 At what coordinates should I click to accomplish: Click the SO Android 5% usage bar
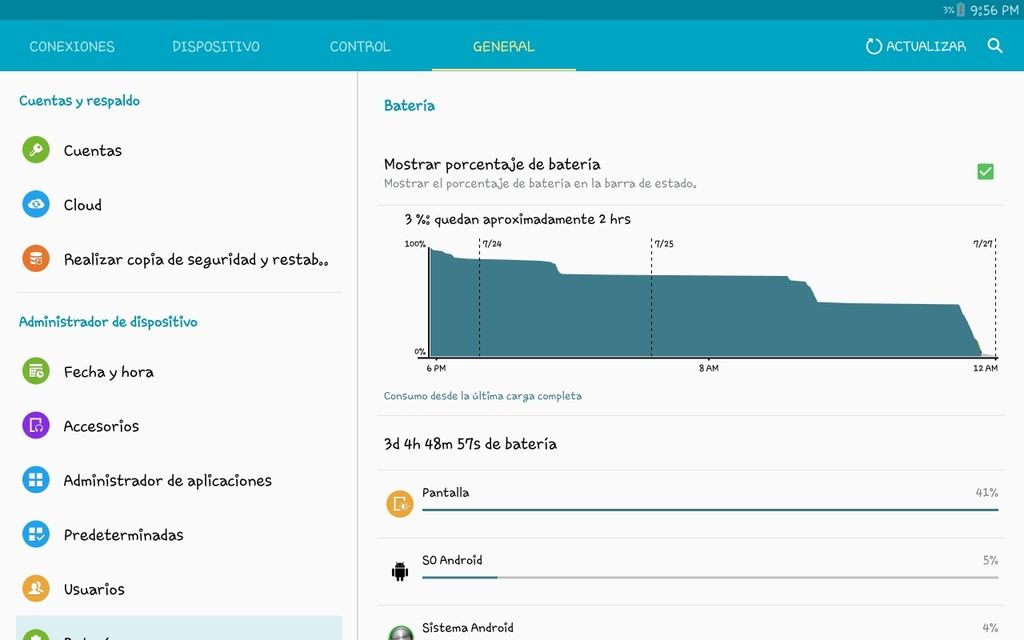[710, 577]
